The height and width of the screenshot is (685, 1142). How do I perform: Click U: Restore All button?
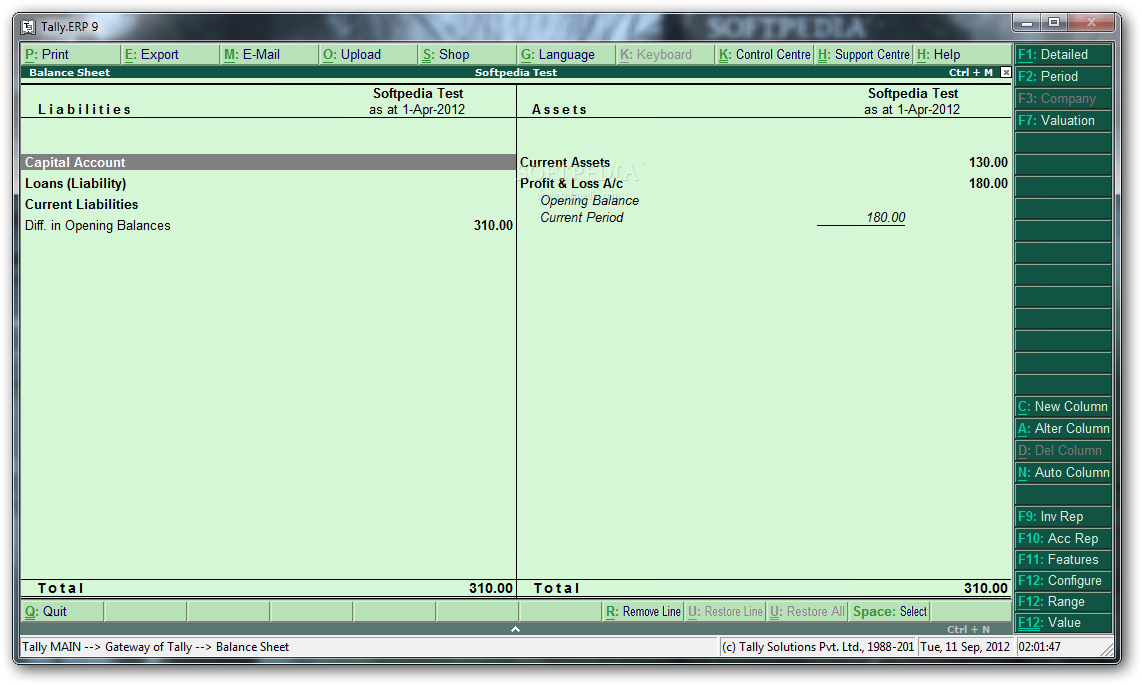[x=807, y=611]
